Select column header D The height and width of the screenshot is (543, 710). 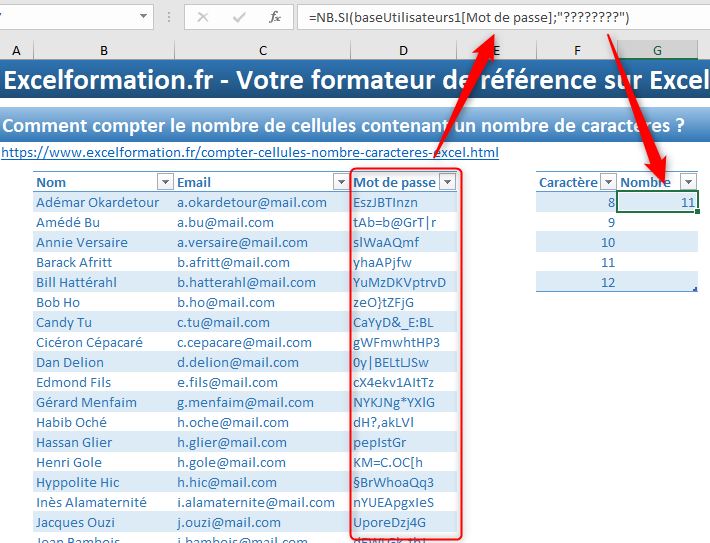coord(402,50)
